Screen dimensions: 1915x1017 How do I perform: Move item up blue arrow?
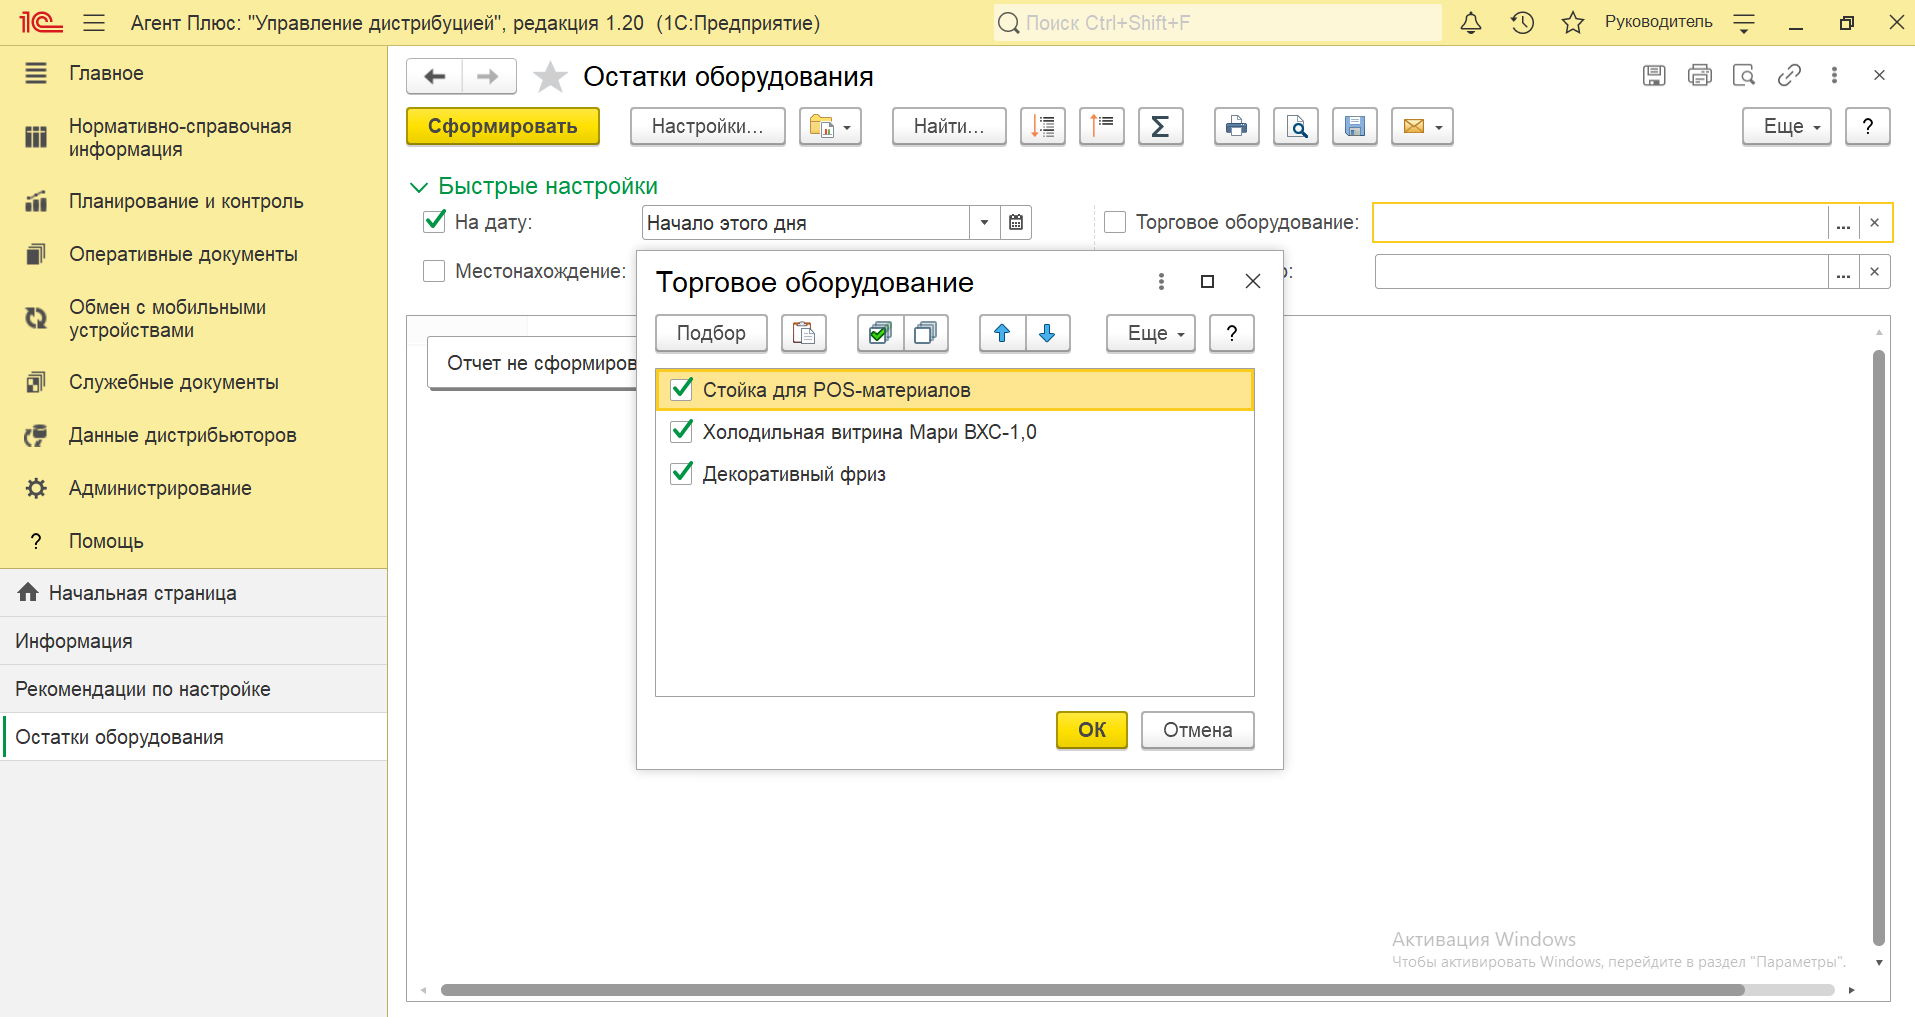click(x=1002, y=333)
